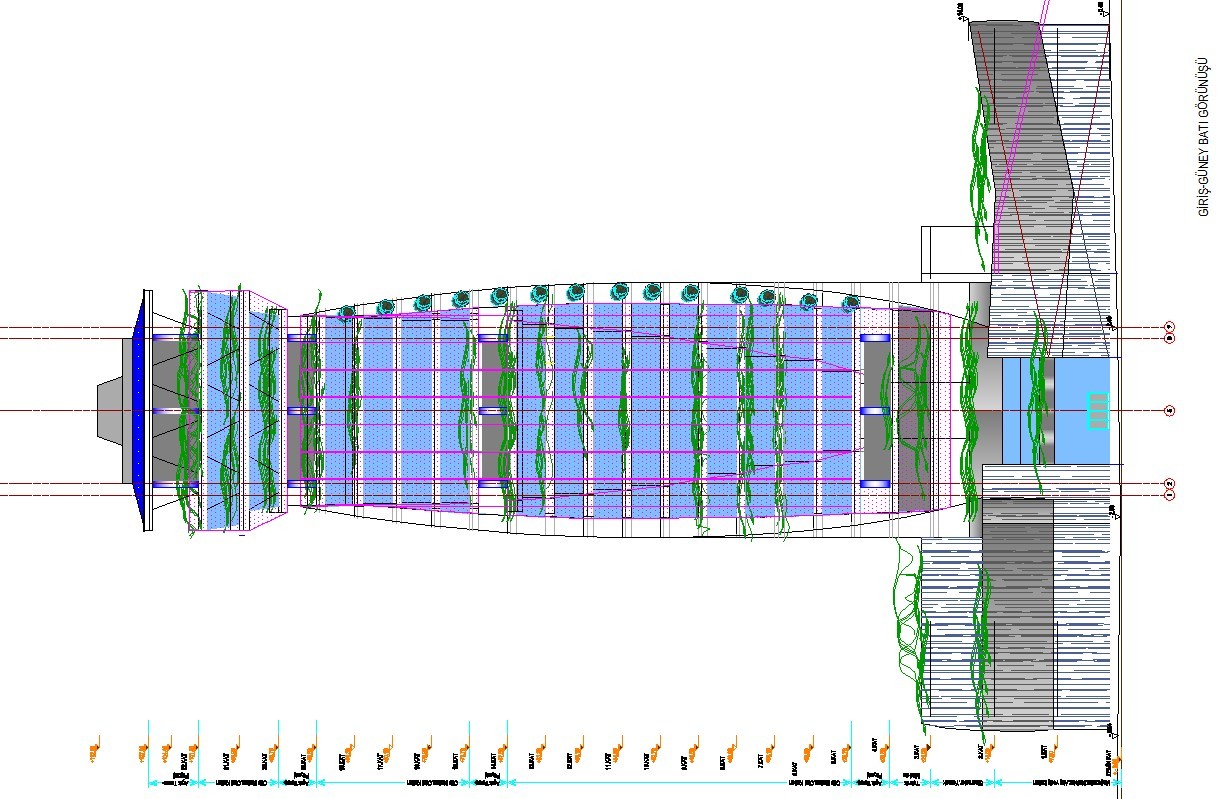Pick the gray spire tip at the tower top
Viewport: 1218px width, 799px height.
[109, 410]
